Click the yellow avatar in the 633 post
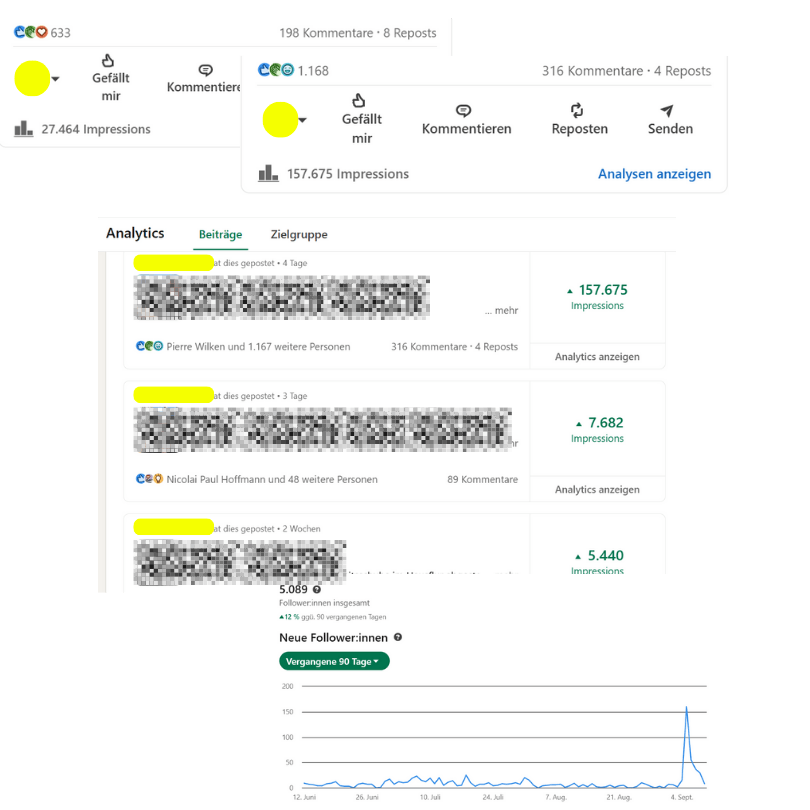The height and width of the screenshot is (810, 810). (x=32, y=79)
